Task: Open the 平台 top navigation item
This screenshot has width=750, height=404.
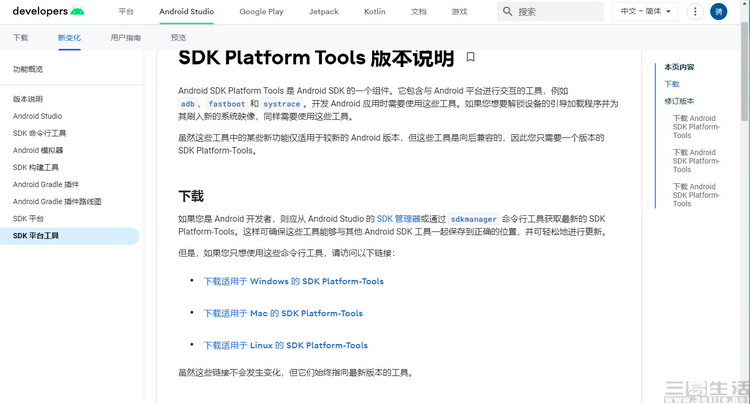Action: click(x=126, y=11)
